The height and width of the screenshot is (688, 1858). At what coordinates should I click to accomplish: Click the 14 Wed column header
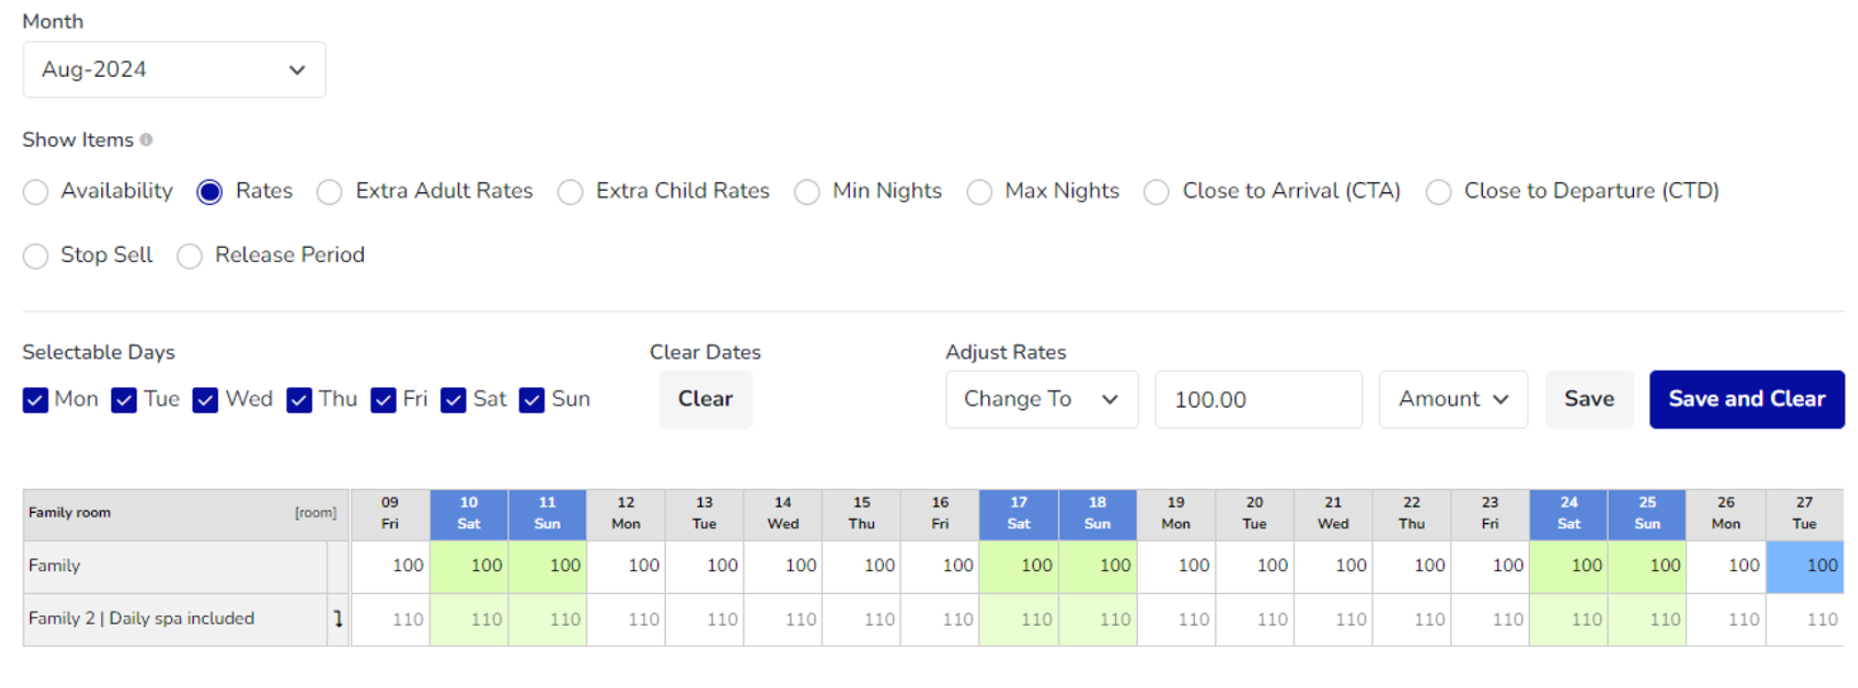(783, 514)
